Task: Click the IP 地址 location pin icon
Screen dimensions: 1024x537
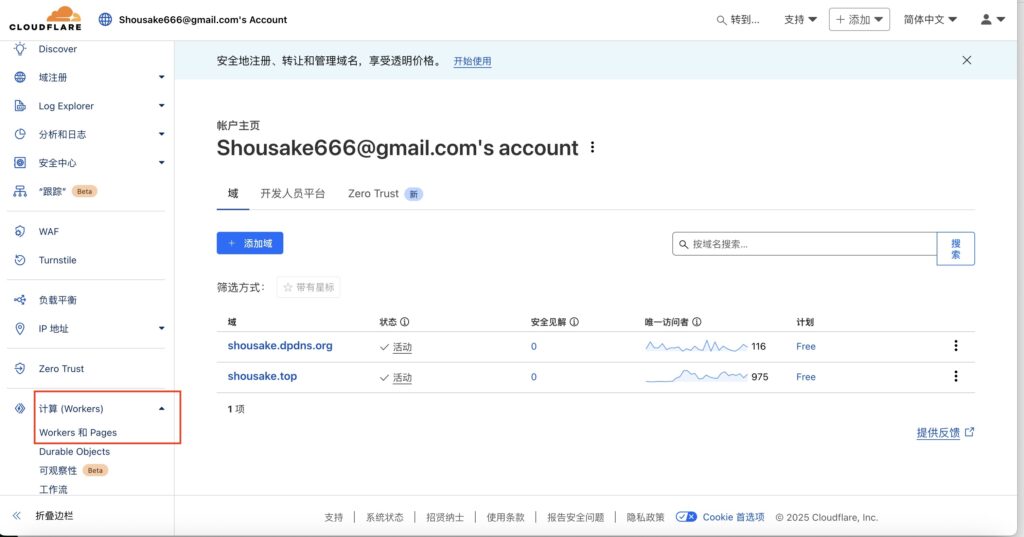Action: click(x=20, y=329)
